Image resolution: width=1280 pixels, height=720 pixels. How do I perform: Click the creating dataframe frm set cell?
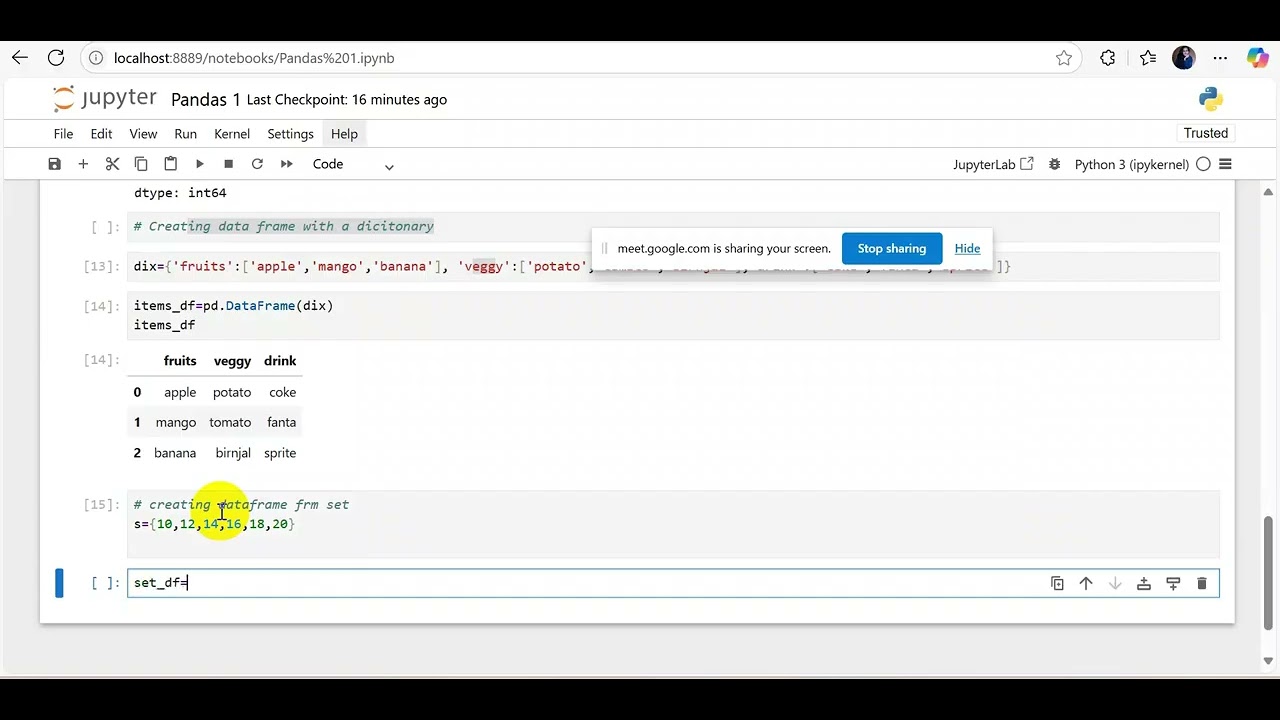[673, 523]
